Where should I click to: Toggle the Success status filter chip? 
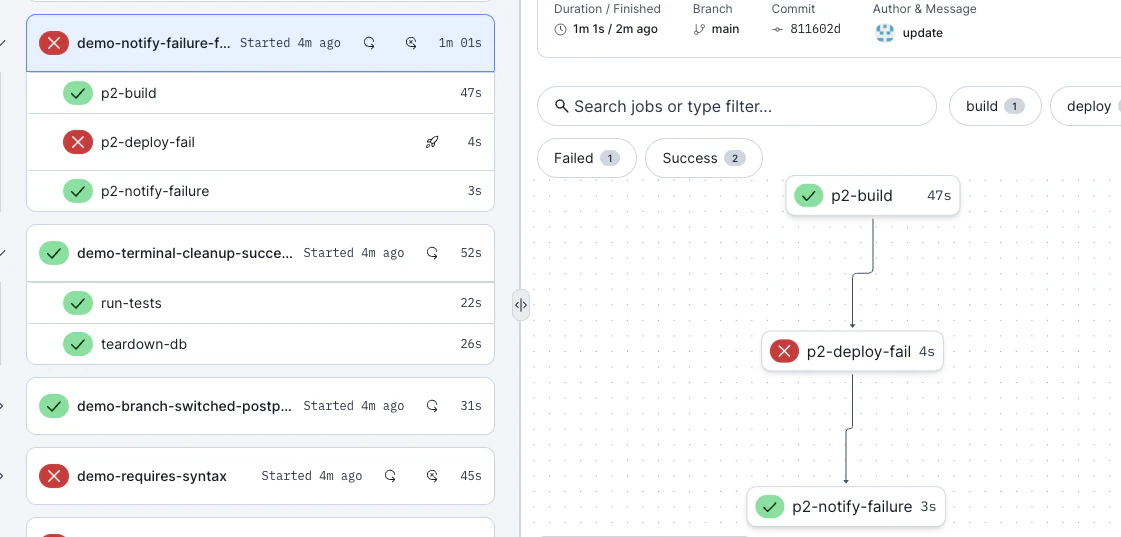pyautogui.click(x=703, y=158)
